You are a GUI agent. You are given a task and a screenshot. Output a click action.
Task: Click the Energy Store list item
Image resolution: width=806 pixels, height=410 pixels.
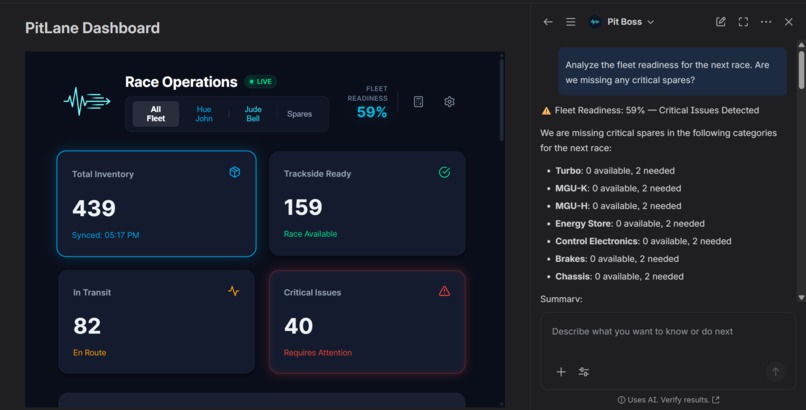click(x=630, y=223)
